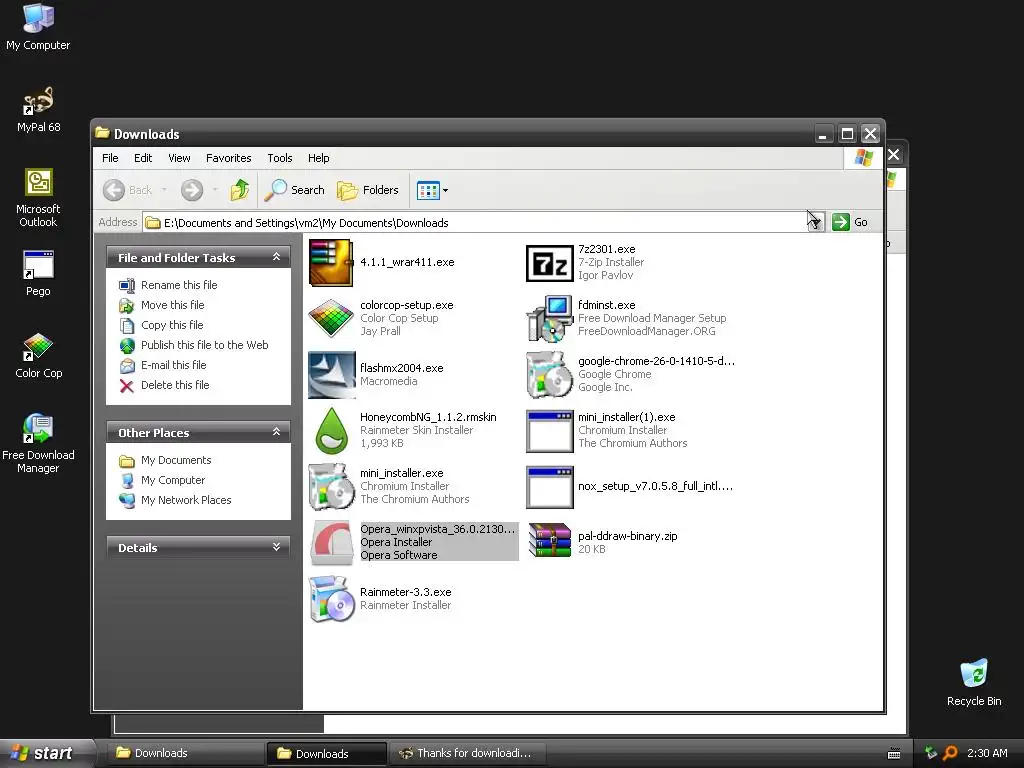Image resolution: width=1024 pixels, height=768 pixels.
Task: Click the orange magnifier tray icon
Action: [950, 753]
